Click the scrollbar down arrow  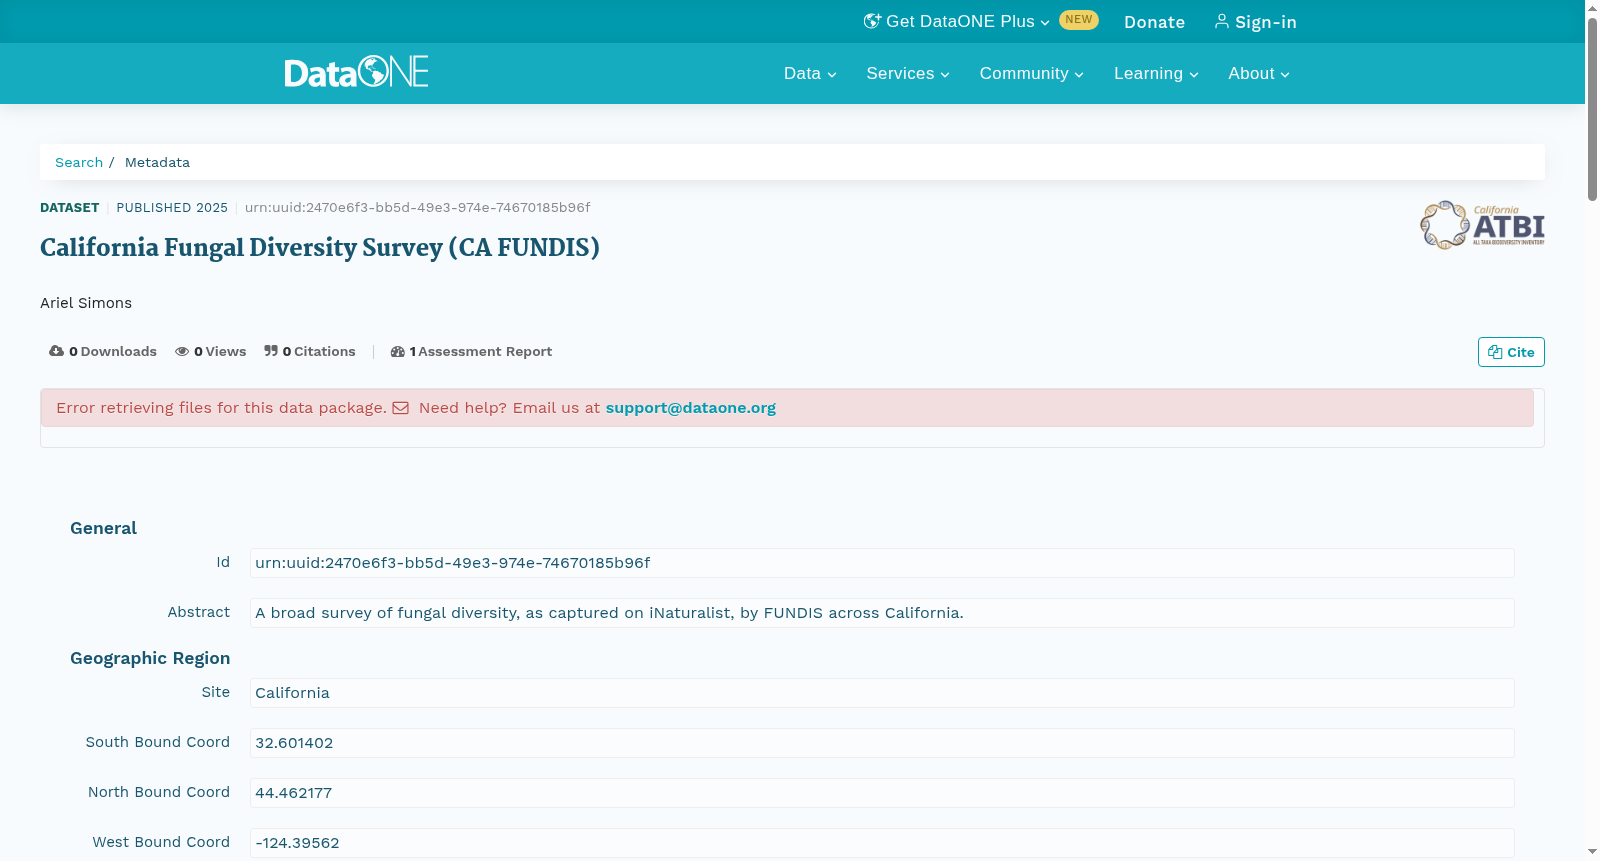tap(1592, 852)
